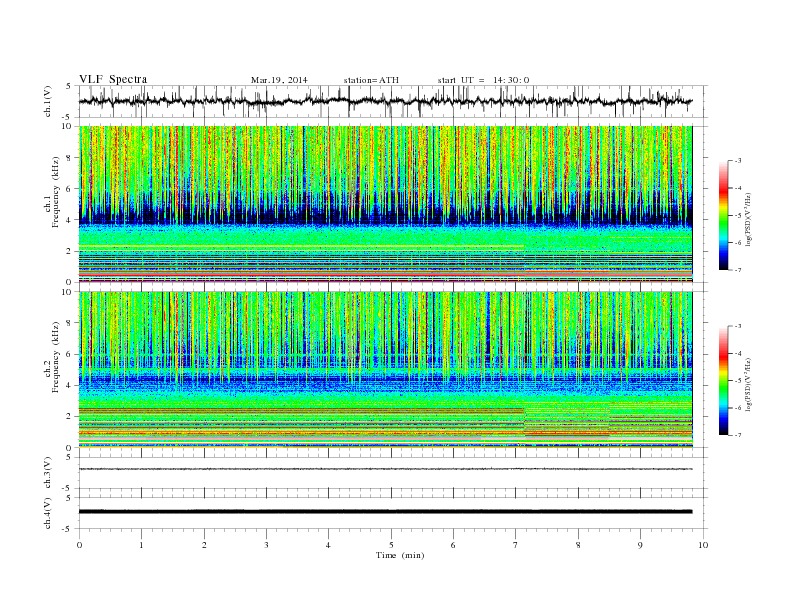Screen dimensions: 792x612
Task: Click the 'VLF Spectra' title text
Action: coord(113,79)
